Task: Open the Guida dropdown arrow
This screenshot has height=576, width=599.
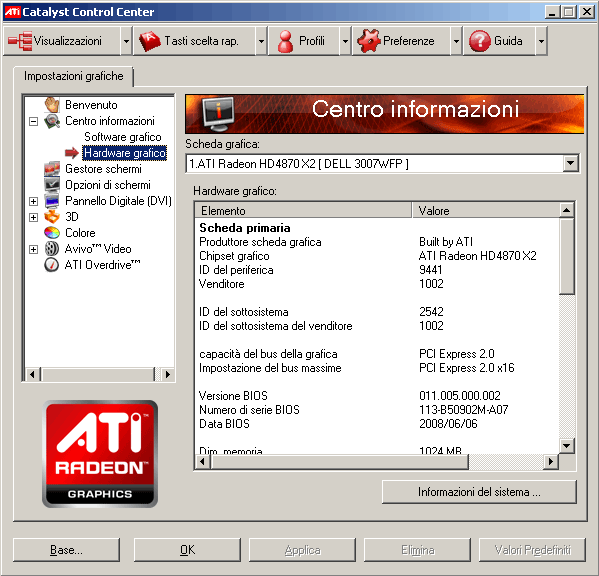Action: (541, 41)
